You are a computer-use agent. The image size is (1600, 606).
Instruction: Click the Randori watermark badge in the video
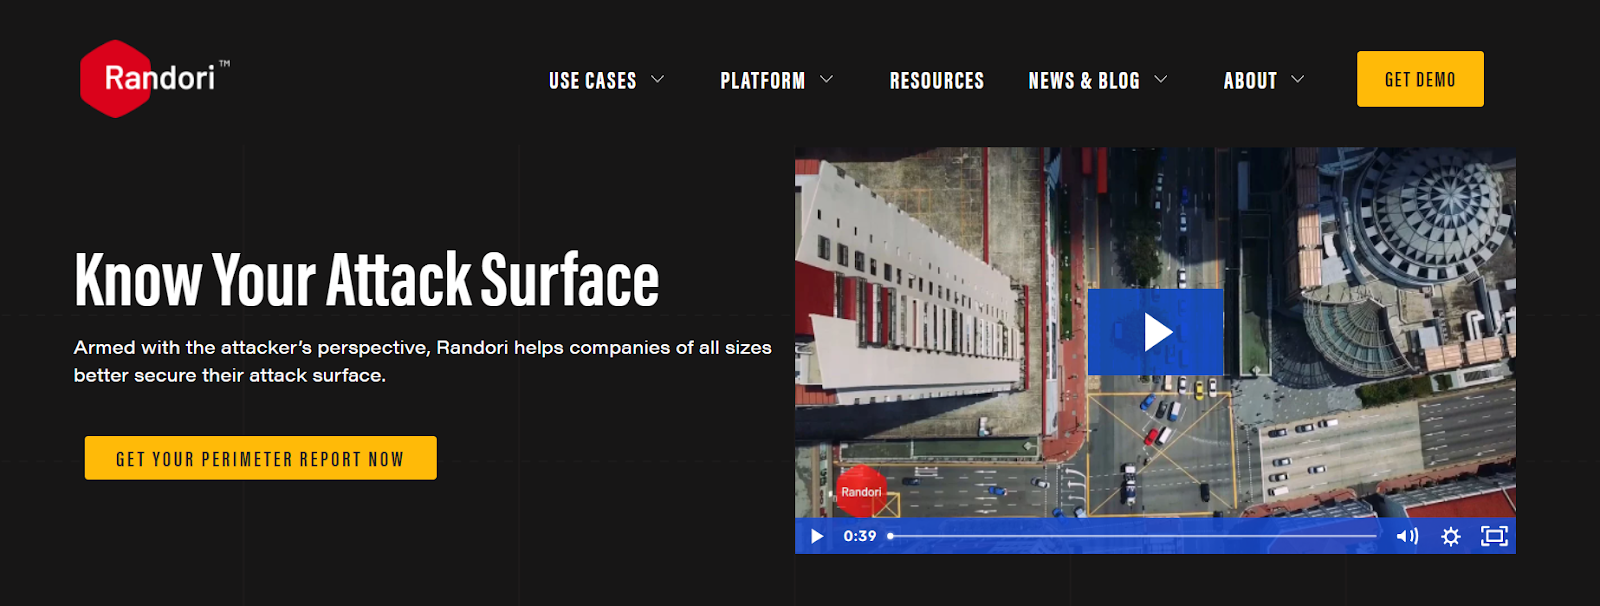coord(861,491)
